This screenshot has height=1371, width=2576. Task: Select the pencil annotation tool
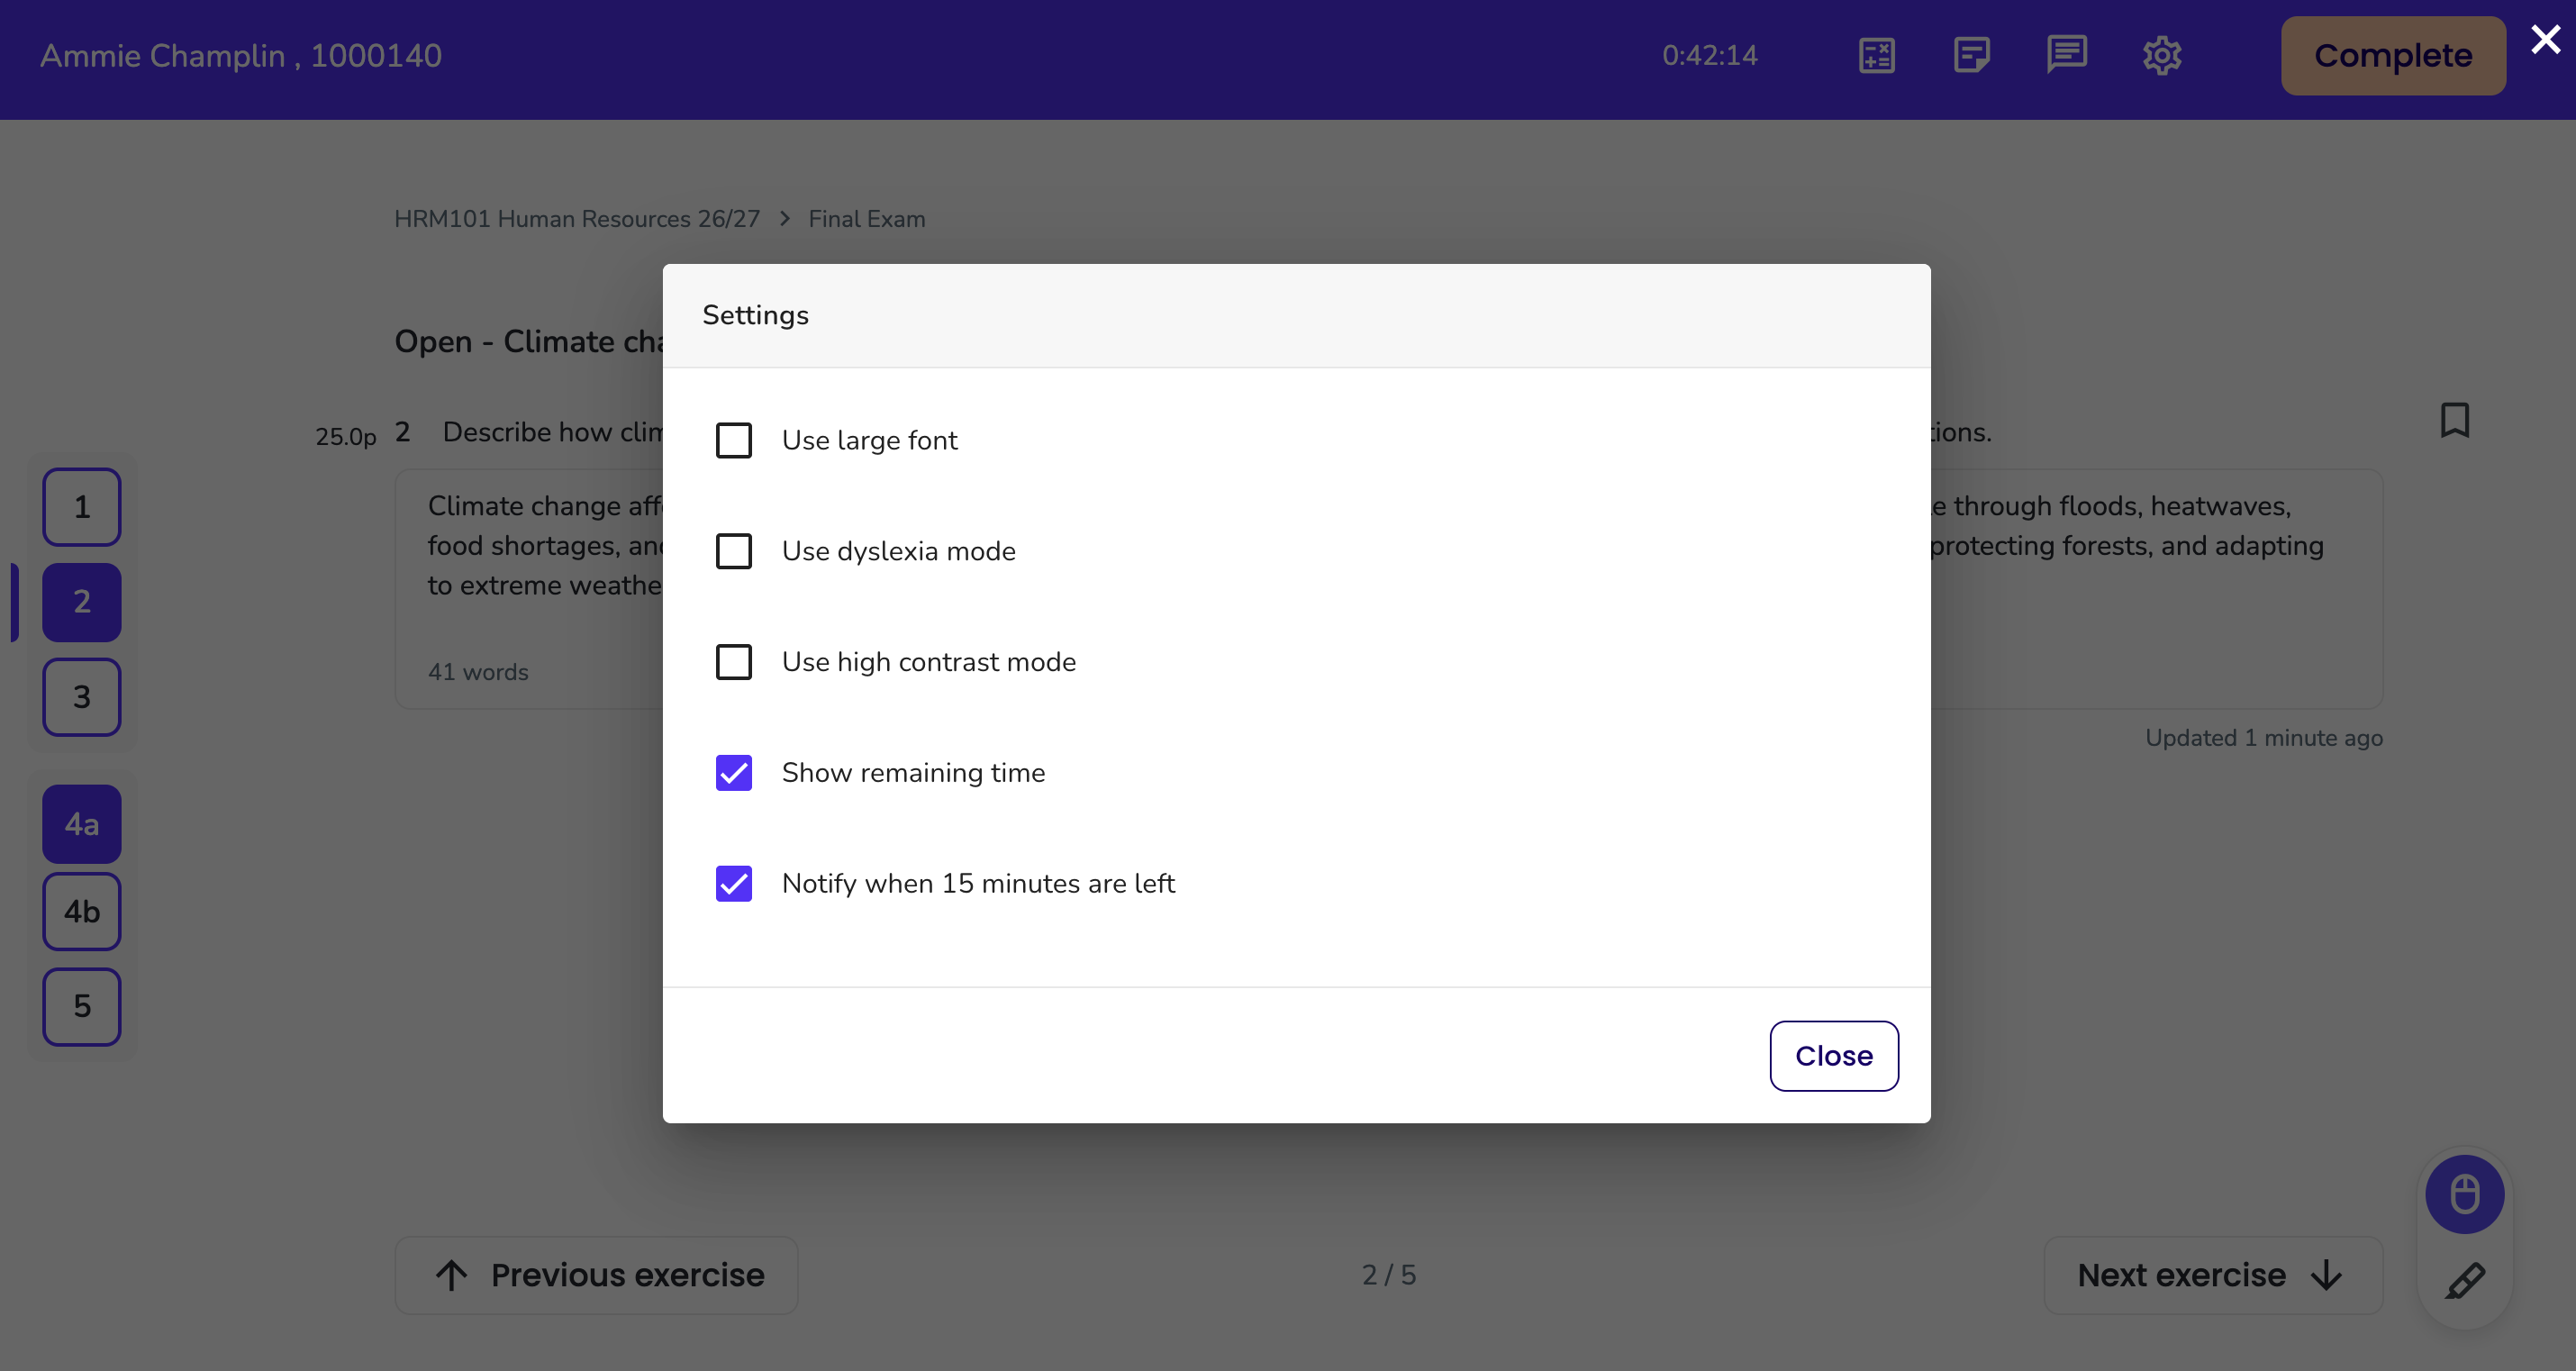[x=2464, y=1280]
